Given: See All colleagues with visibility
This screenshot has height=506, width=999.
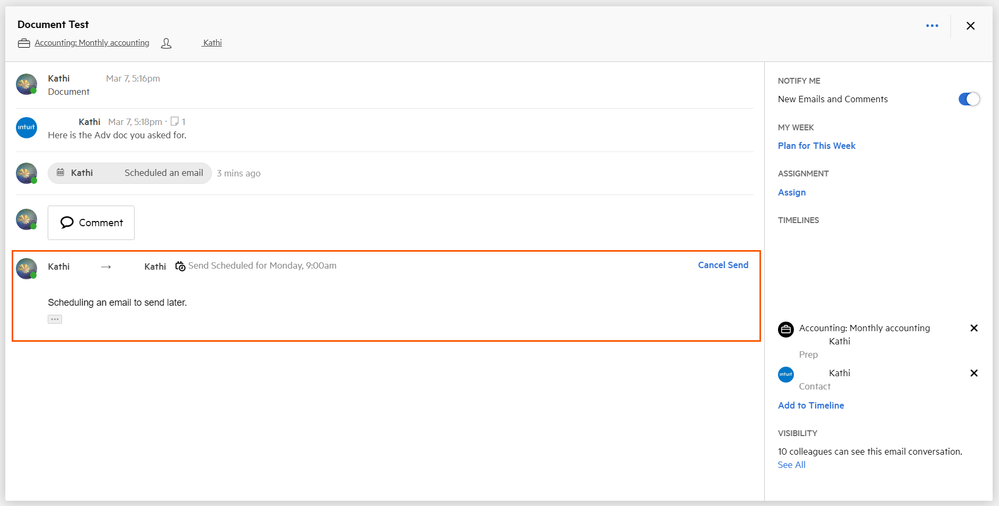Looking at the screenshot, I should [791, 465].
